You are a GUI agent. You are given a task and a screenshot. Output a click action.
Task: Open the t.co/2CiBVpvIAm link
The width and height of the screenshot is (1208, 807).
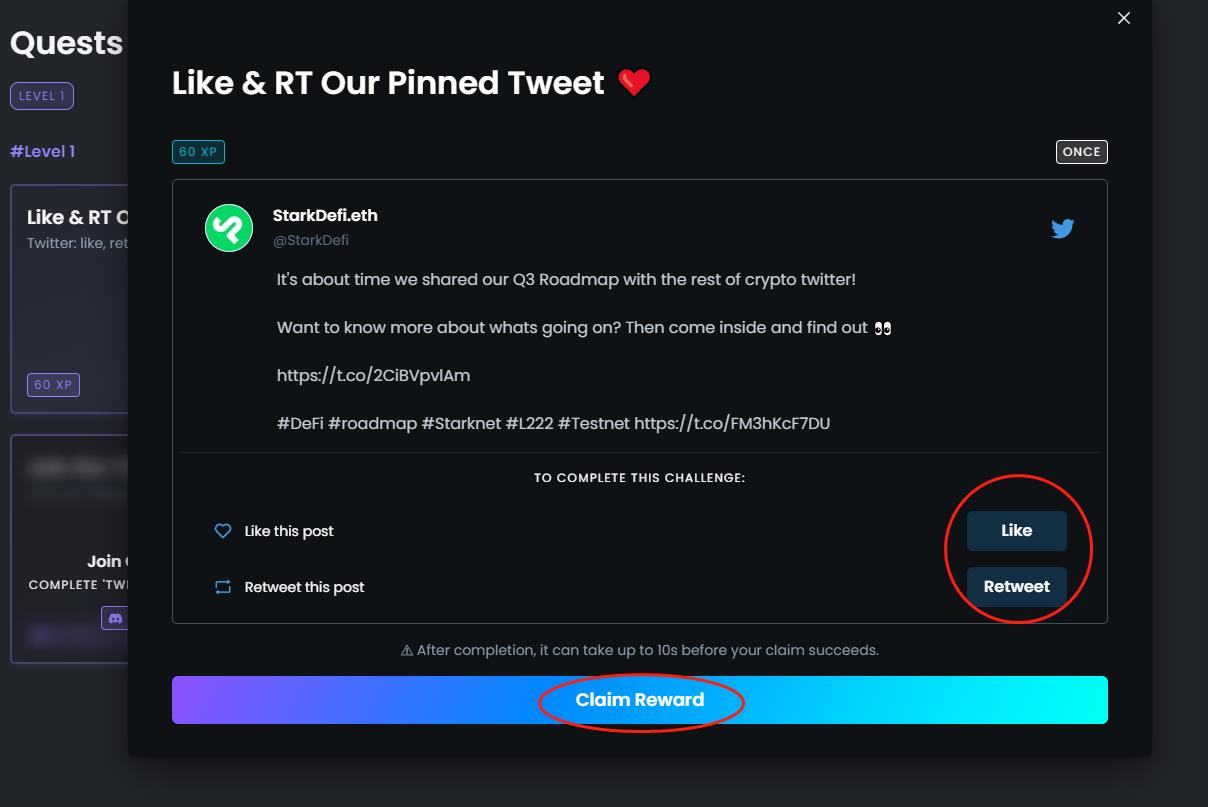(373, 376)
